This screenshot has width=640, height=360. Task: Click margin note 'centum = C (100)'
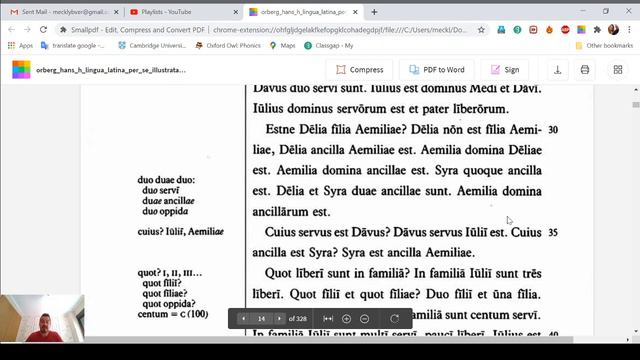point(173,314)
